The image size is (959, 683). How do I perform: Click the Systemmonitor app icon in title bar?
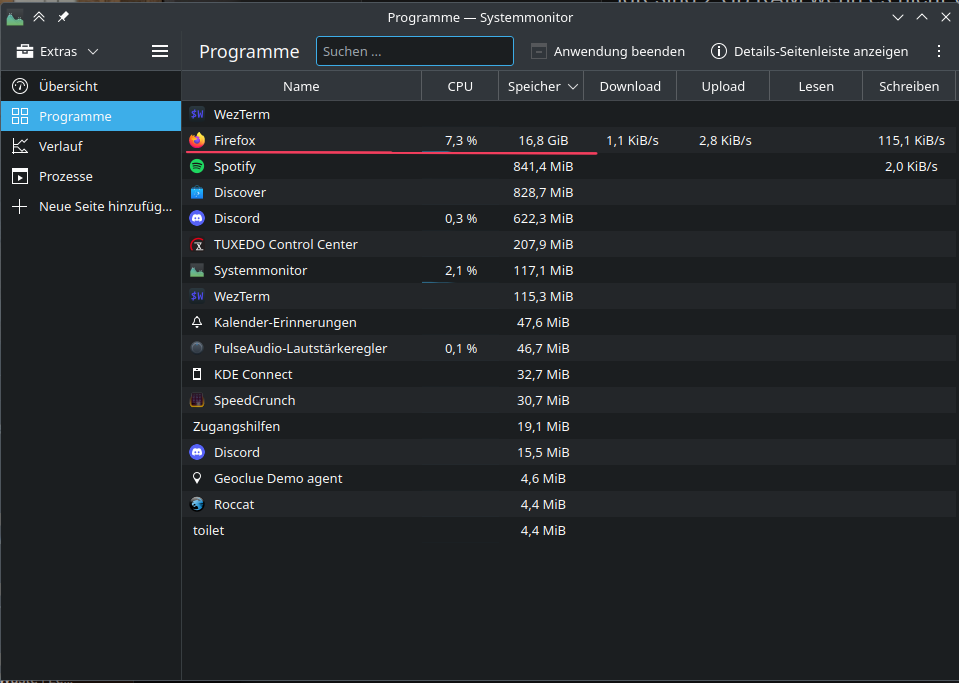(x=15, y=18)
